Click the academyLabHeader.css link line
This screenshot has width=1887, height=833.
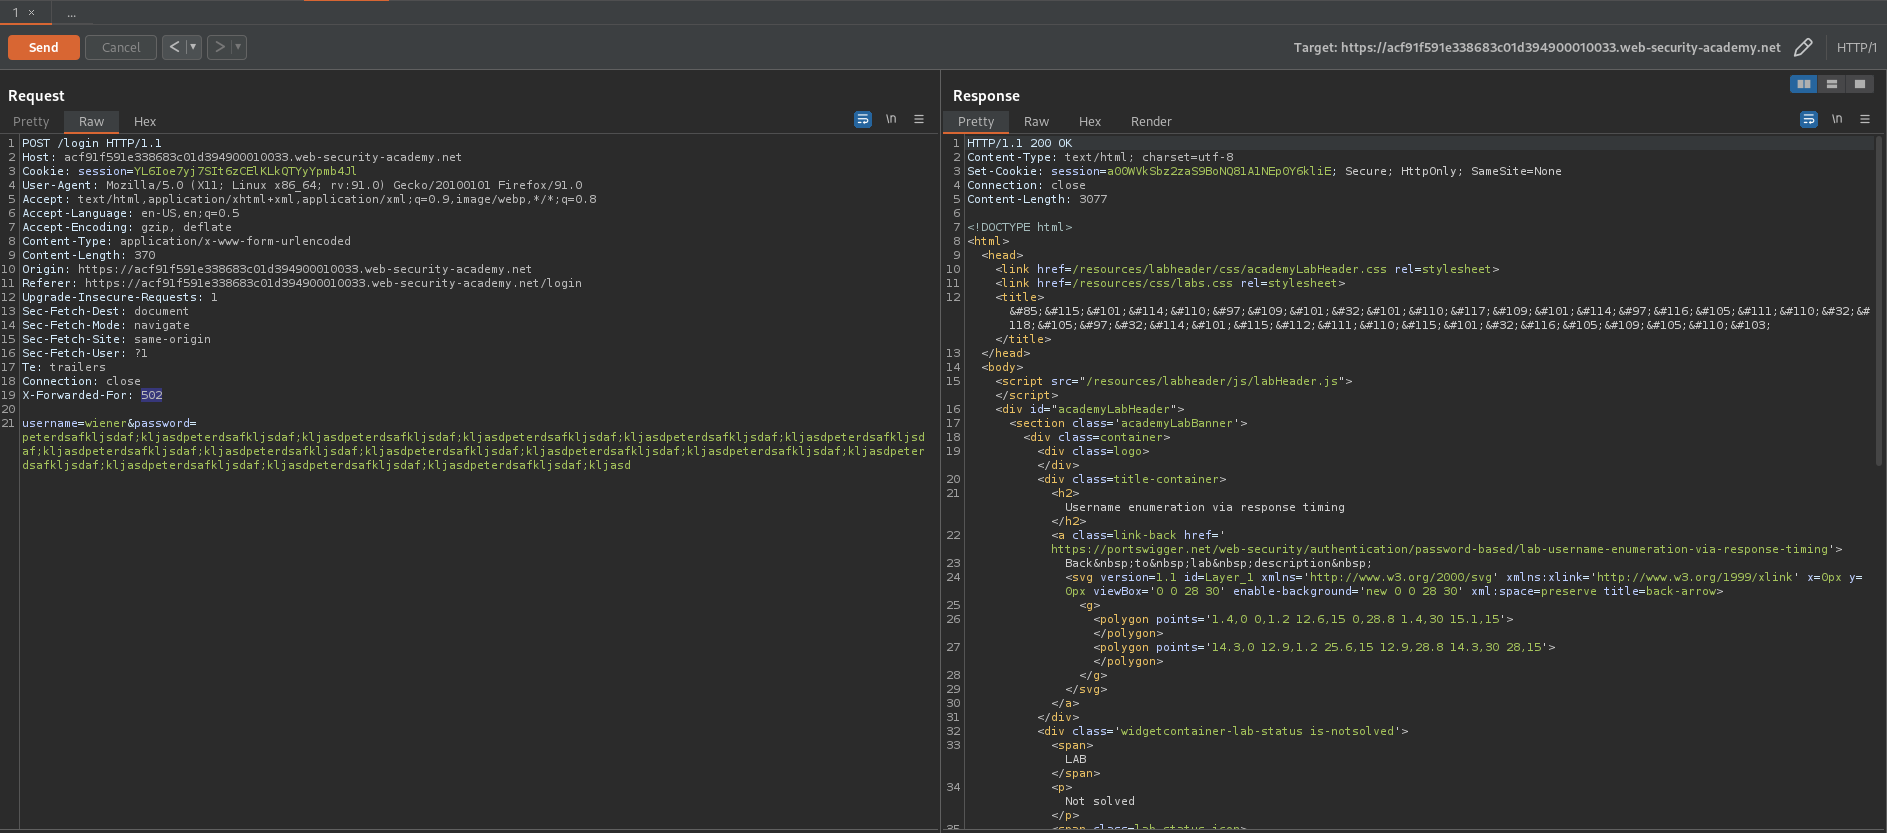click(x=1247, y=269)
